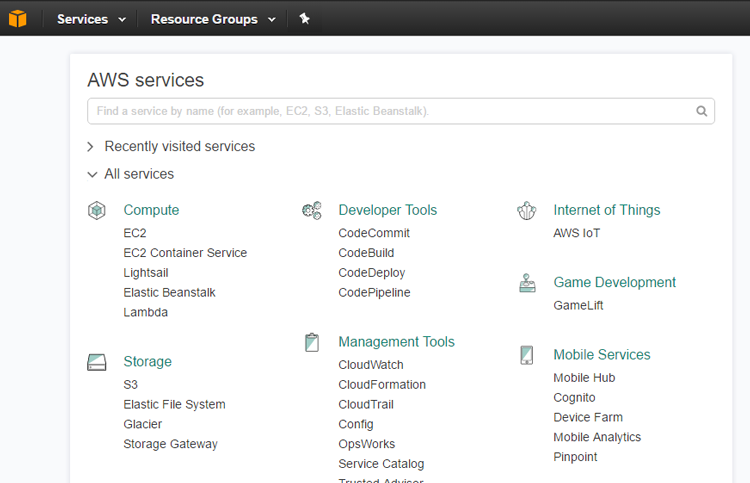This screenshot has height=483, width=750.
Task: Click the pin shortcut icon in navbar
Action: point(305,18)
